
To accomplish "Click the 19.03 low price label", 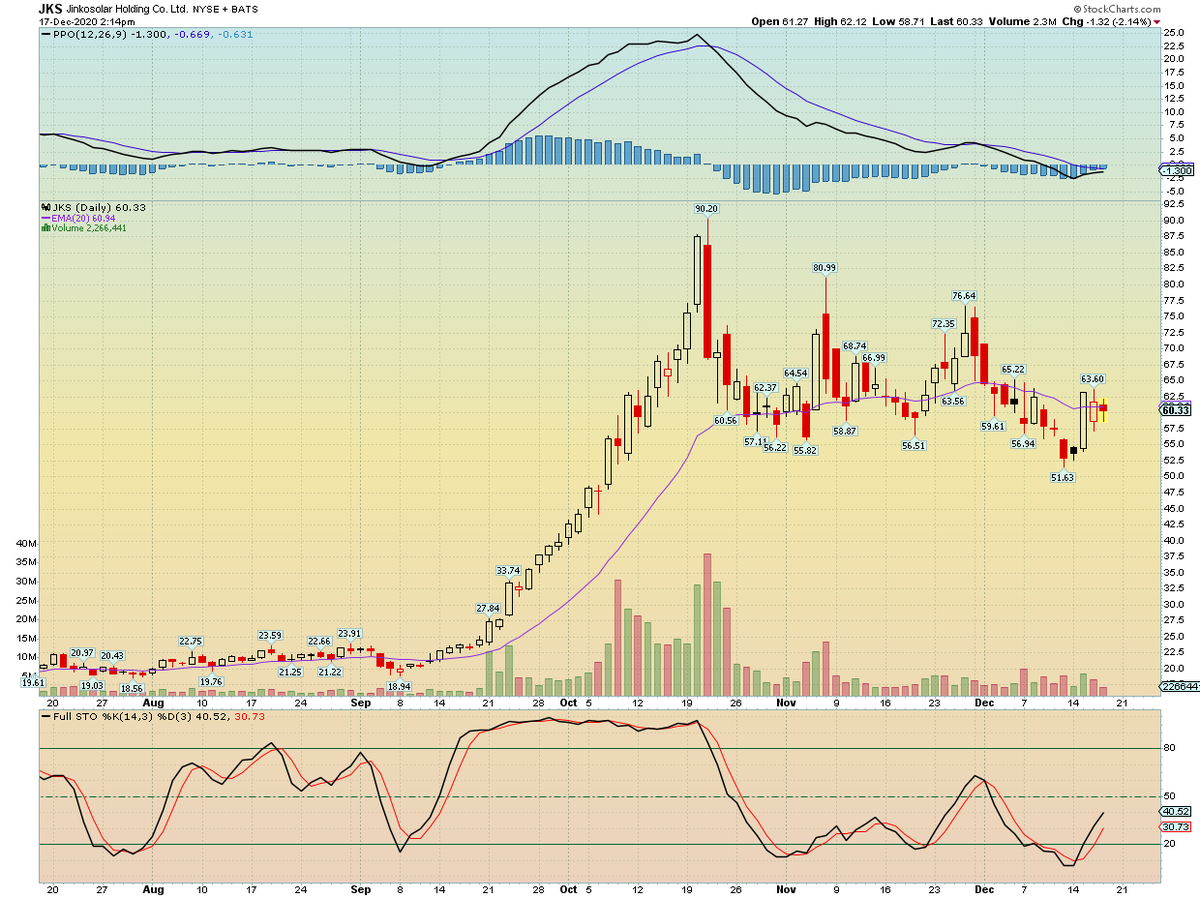I will pyautogui.click(x=92, y=686).
